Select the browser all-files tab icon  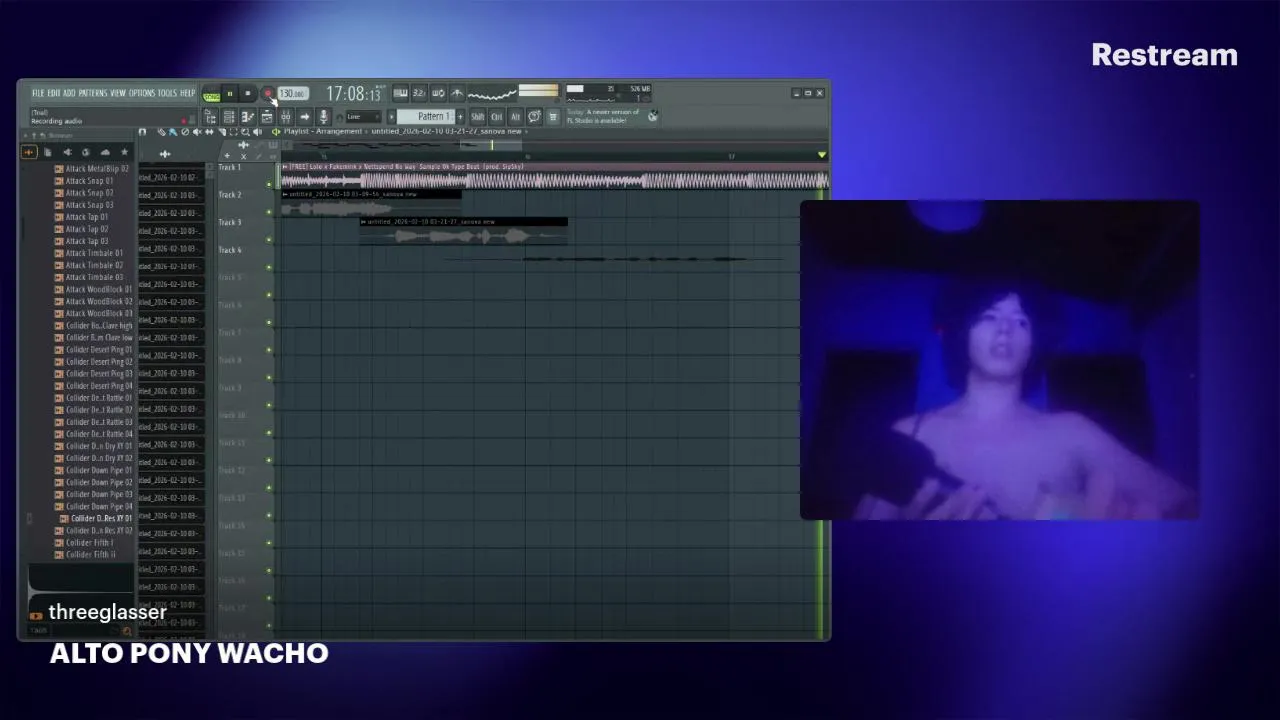click(28, 152)
